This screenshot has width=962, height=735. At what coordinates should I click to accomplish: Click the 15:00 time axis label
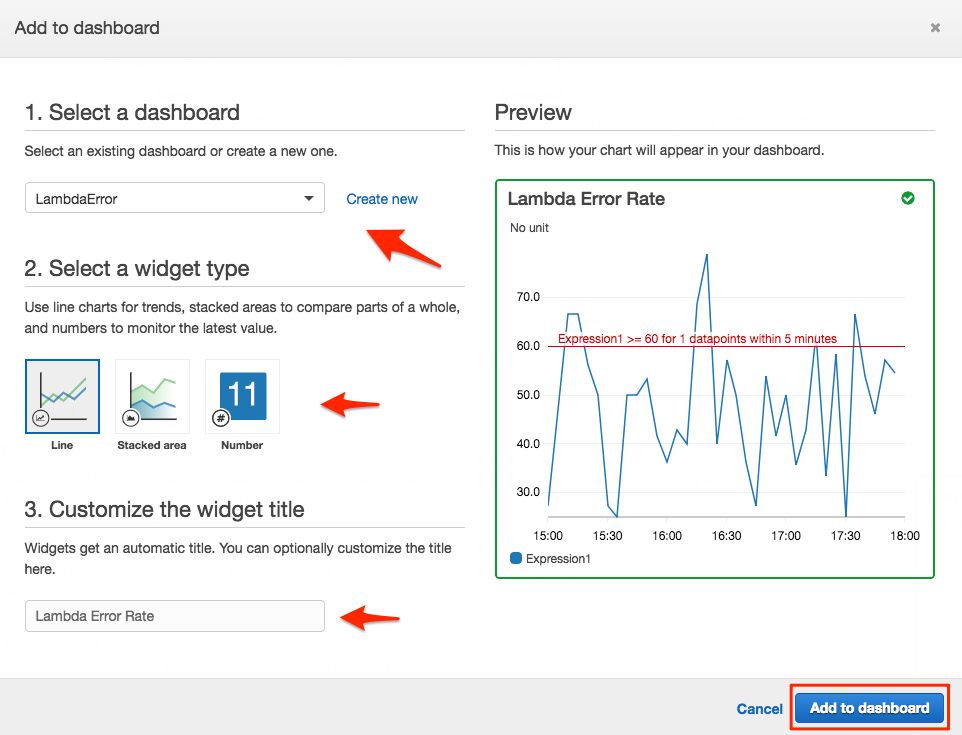pyautogui.click(x=548, y=536)
